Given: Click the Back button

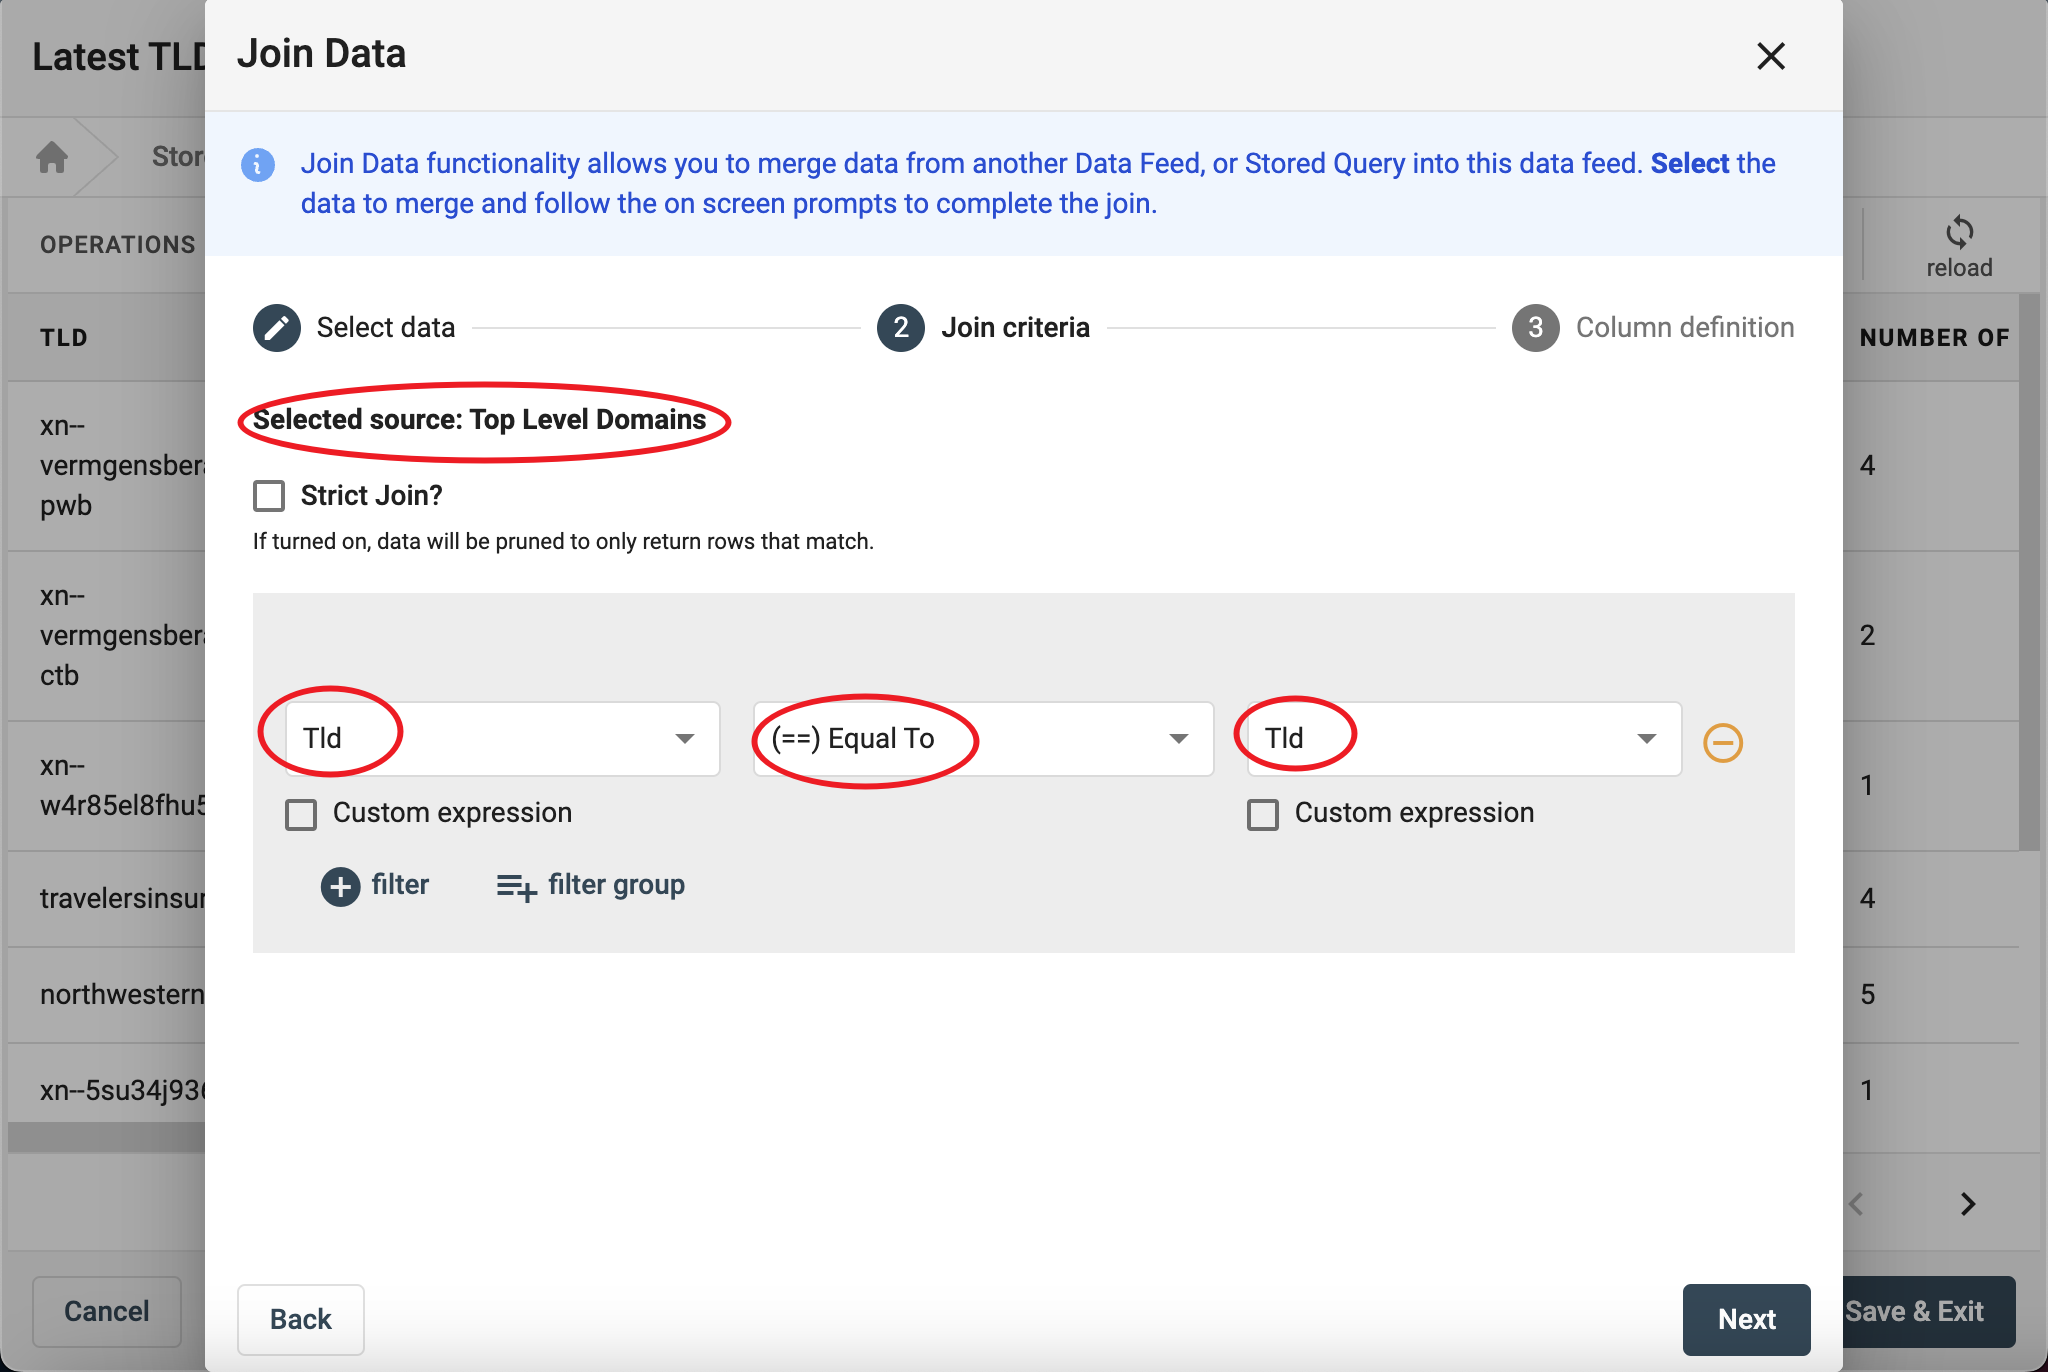Looking at the screenshot, I should click(x=300, y=1319).
